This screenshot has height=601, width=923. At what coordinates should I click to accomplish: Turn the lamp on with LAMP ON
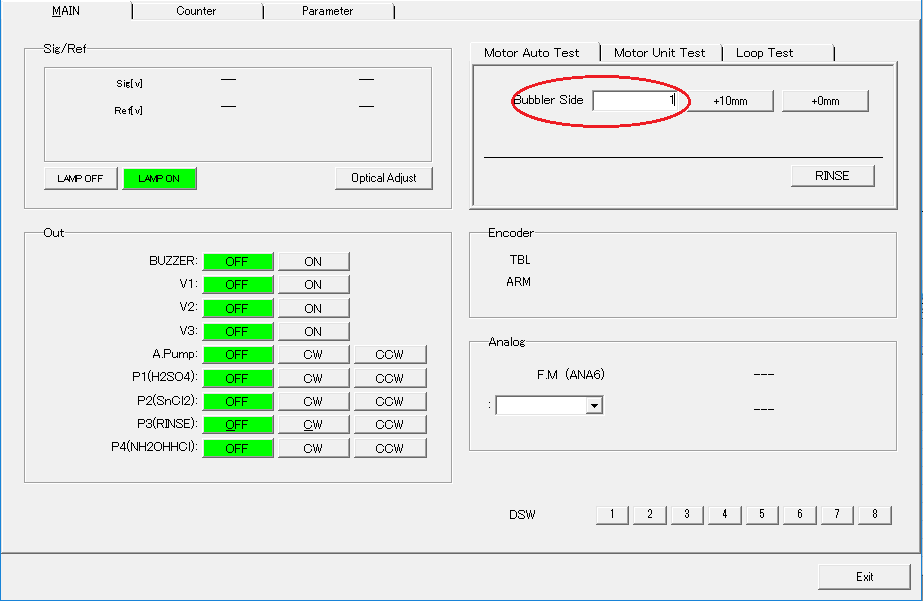pyautogui.click(x=159, y=178)
